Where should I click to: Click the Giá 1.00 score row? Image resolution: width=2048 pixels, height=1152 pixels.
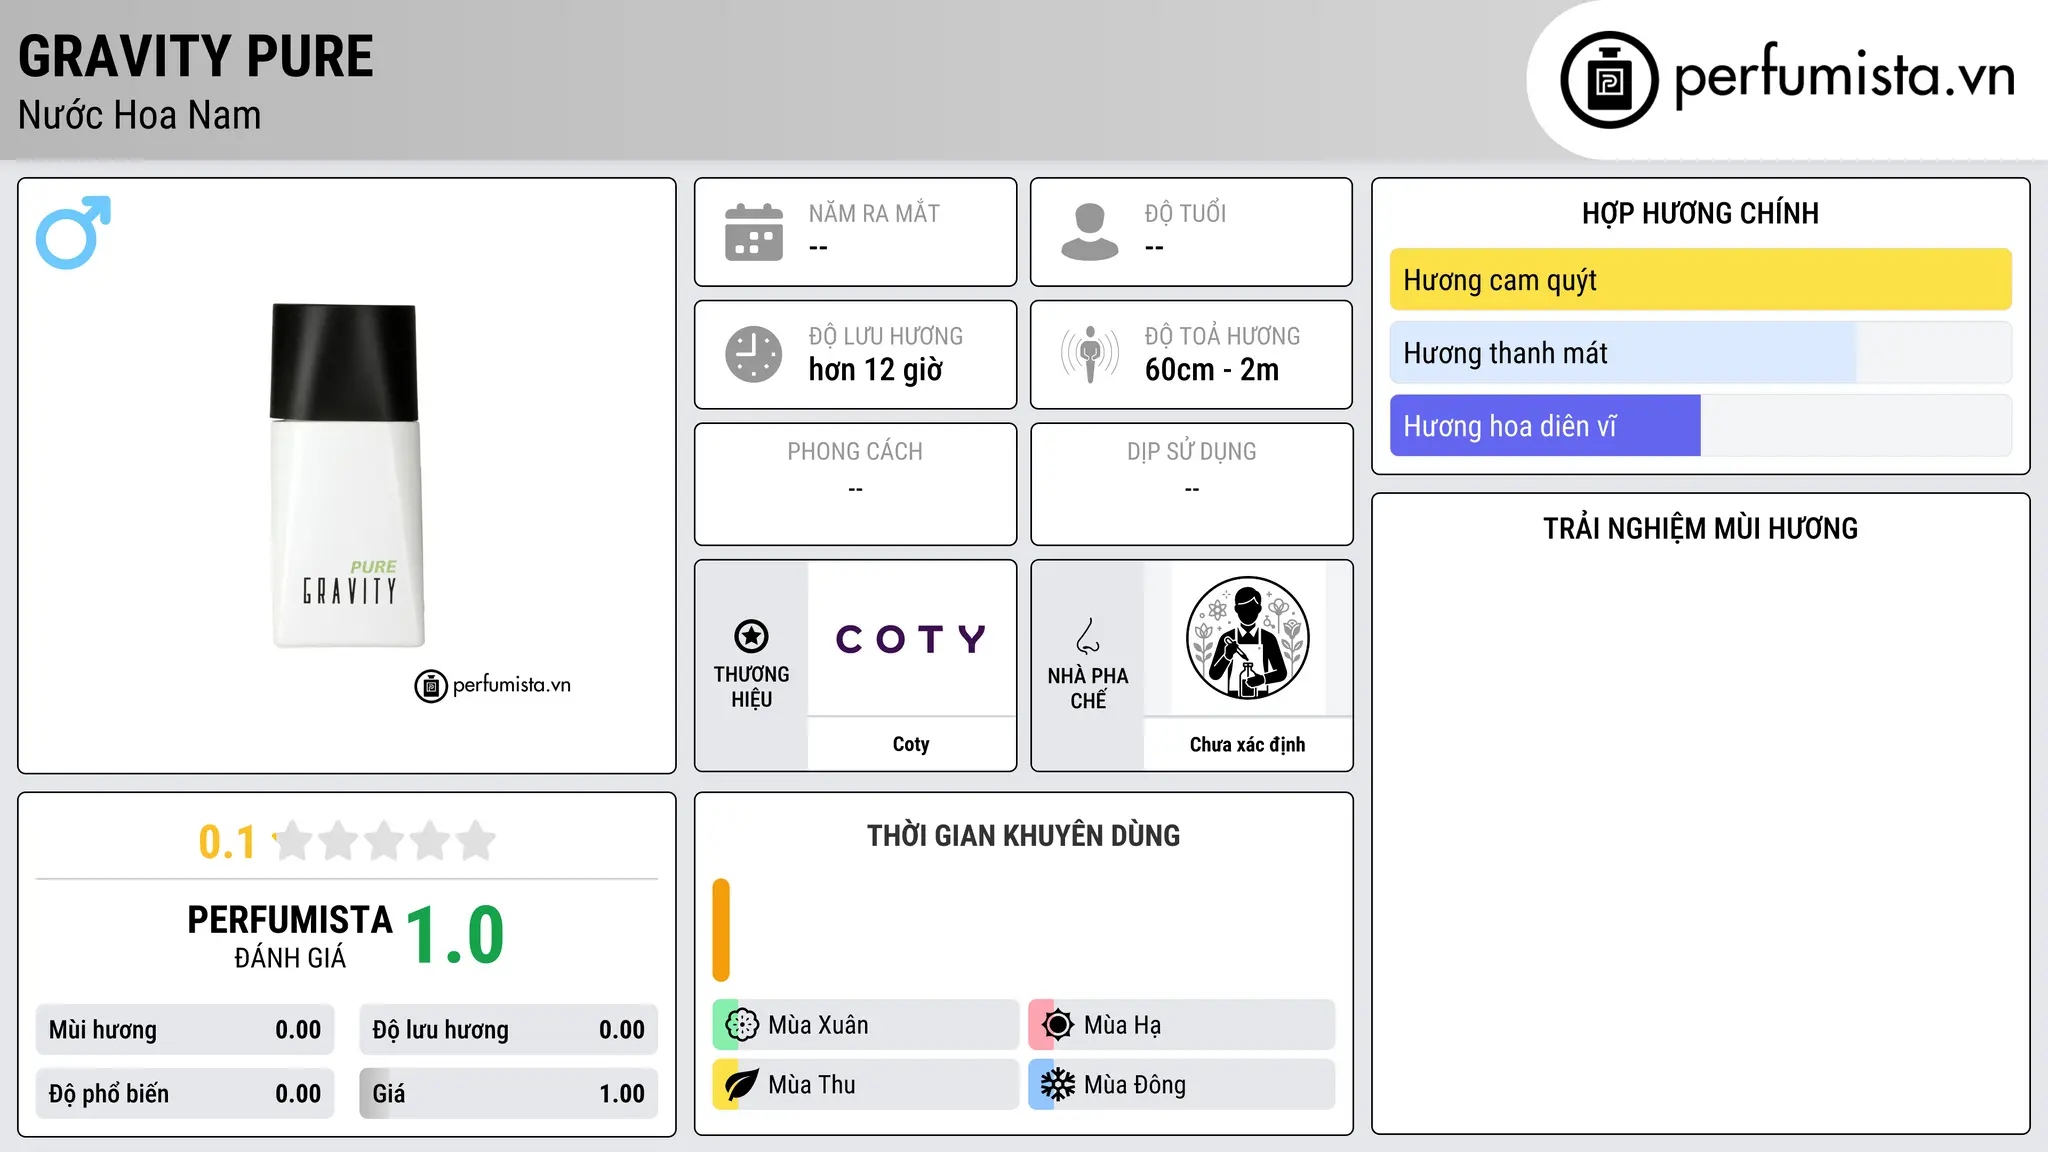[x=509, y=1094]
